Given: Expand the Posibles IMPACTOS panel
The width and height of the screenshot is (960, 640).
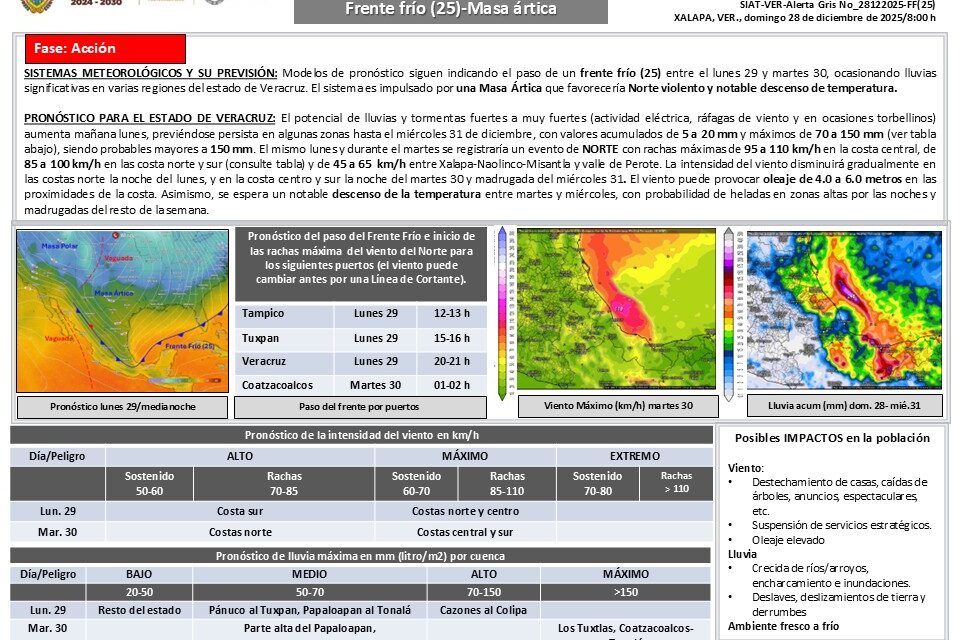Looking at the screenshot, I should 832,437.
